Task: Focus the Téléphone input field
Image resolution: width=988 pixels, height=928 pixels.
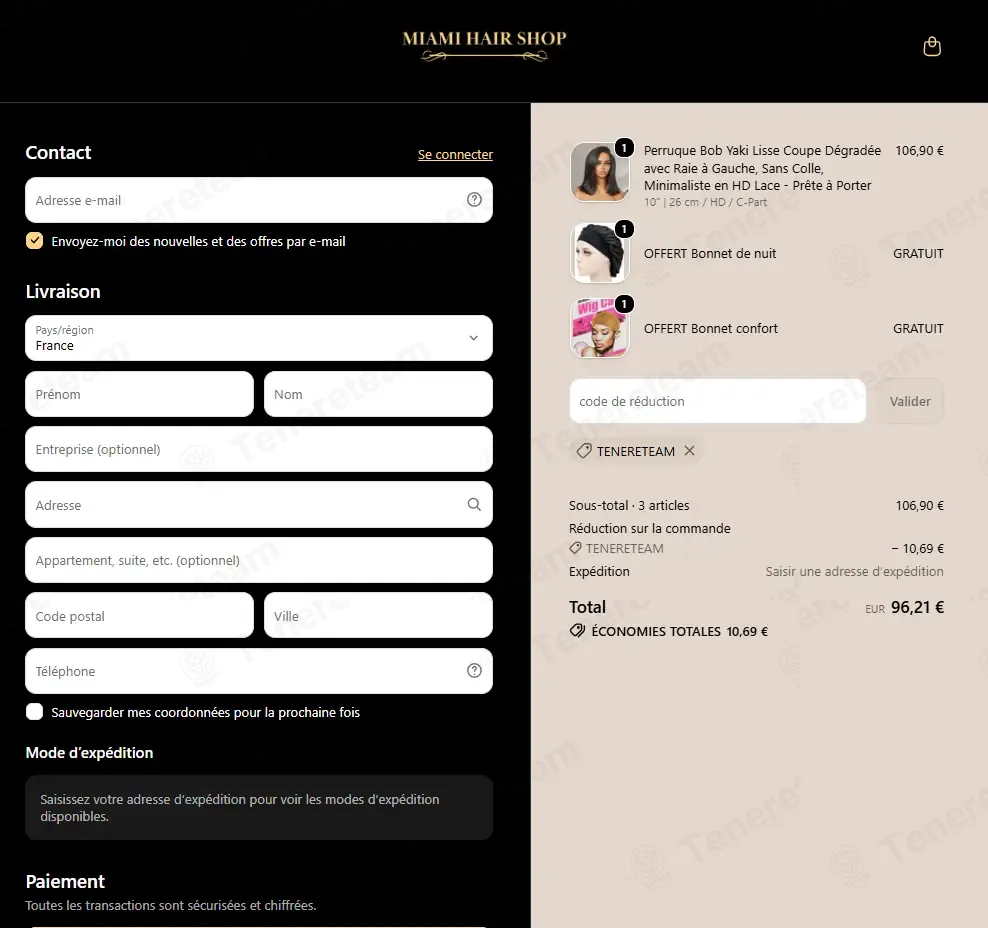Action: point(259,671)
